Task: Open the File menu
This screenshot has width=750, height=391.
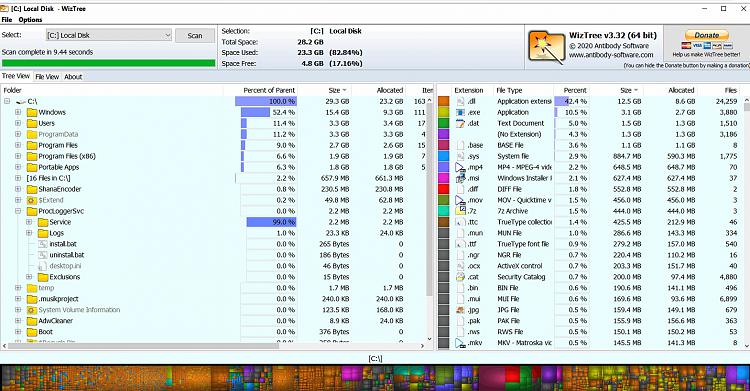Action: (7, 20)
